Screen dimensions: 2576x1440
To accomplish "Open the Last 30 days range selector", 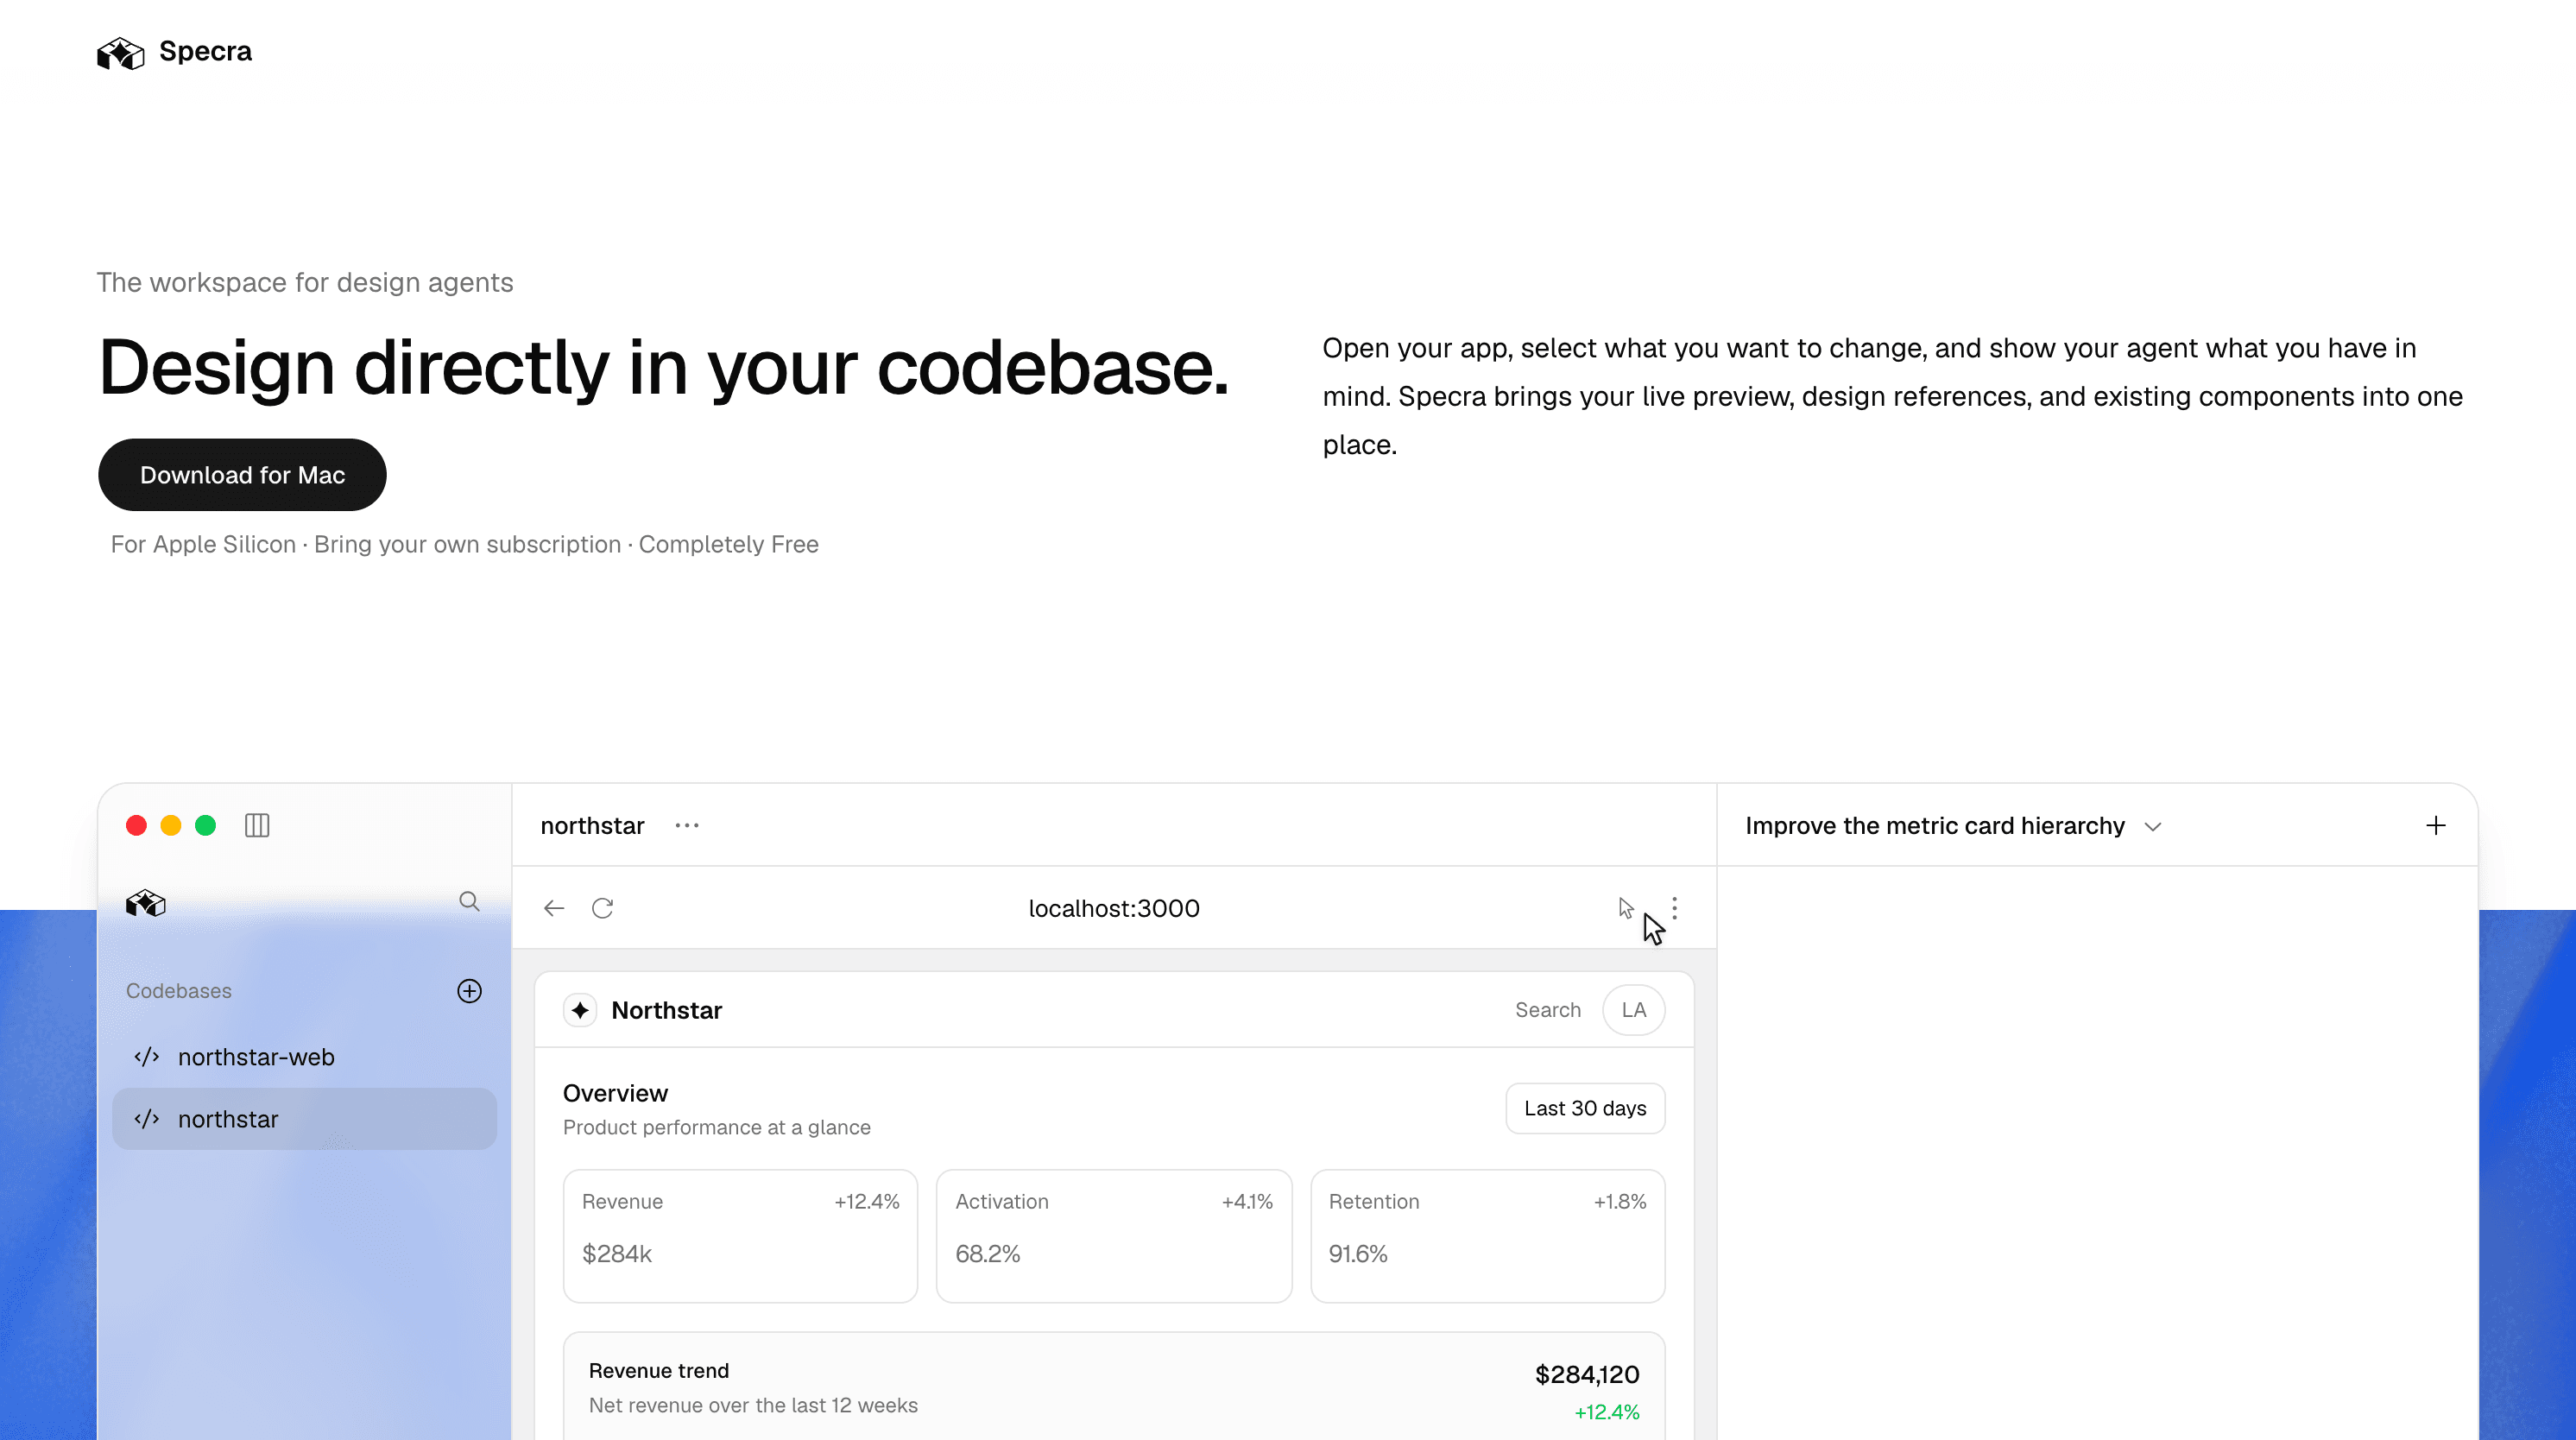I will click(1585, 1108).
